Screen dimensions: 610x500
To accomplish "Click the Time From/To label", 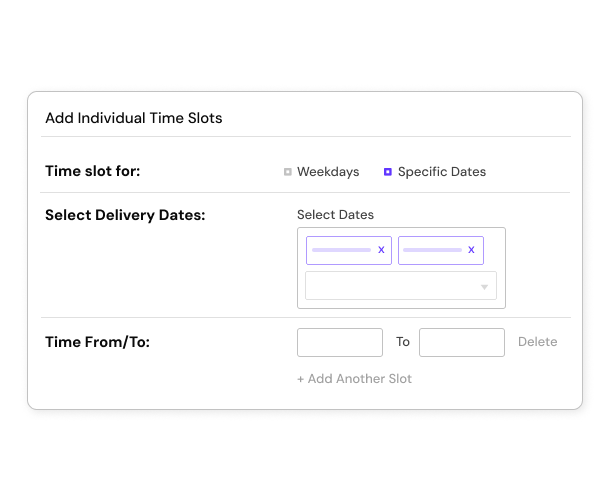I will pos(97,342).
